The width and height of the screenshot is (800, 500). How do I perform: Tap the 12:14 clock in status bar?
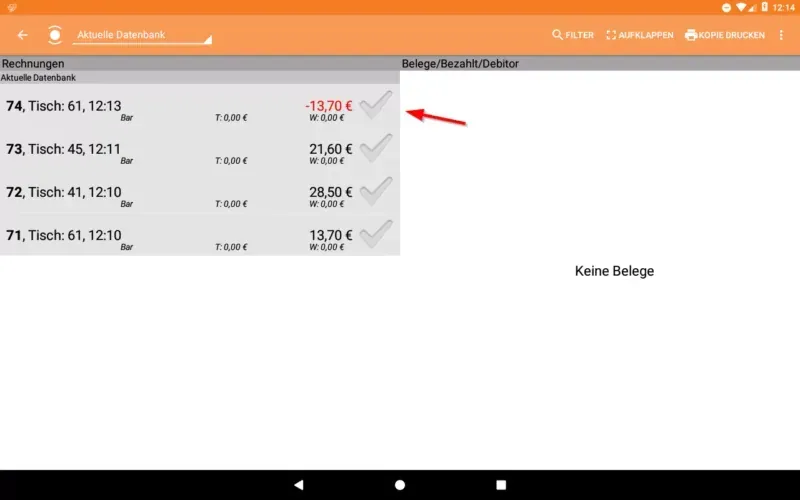tap(783, 7)
